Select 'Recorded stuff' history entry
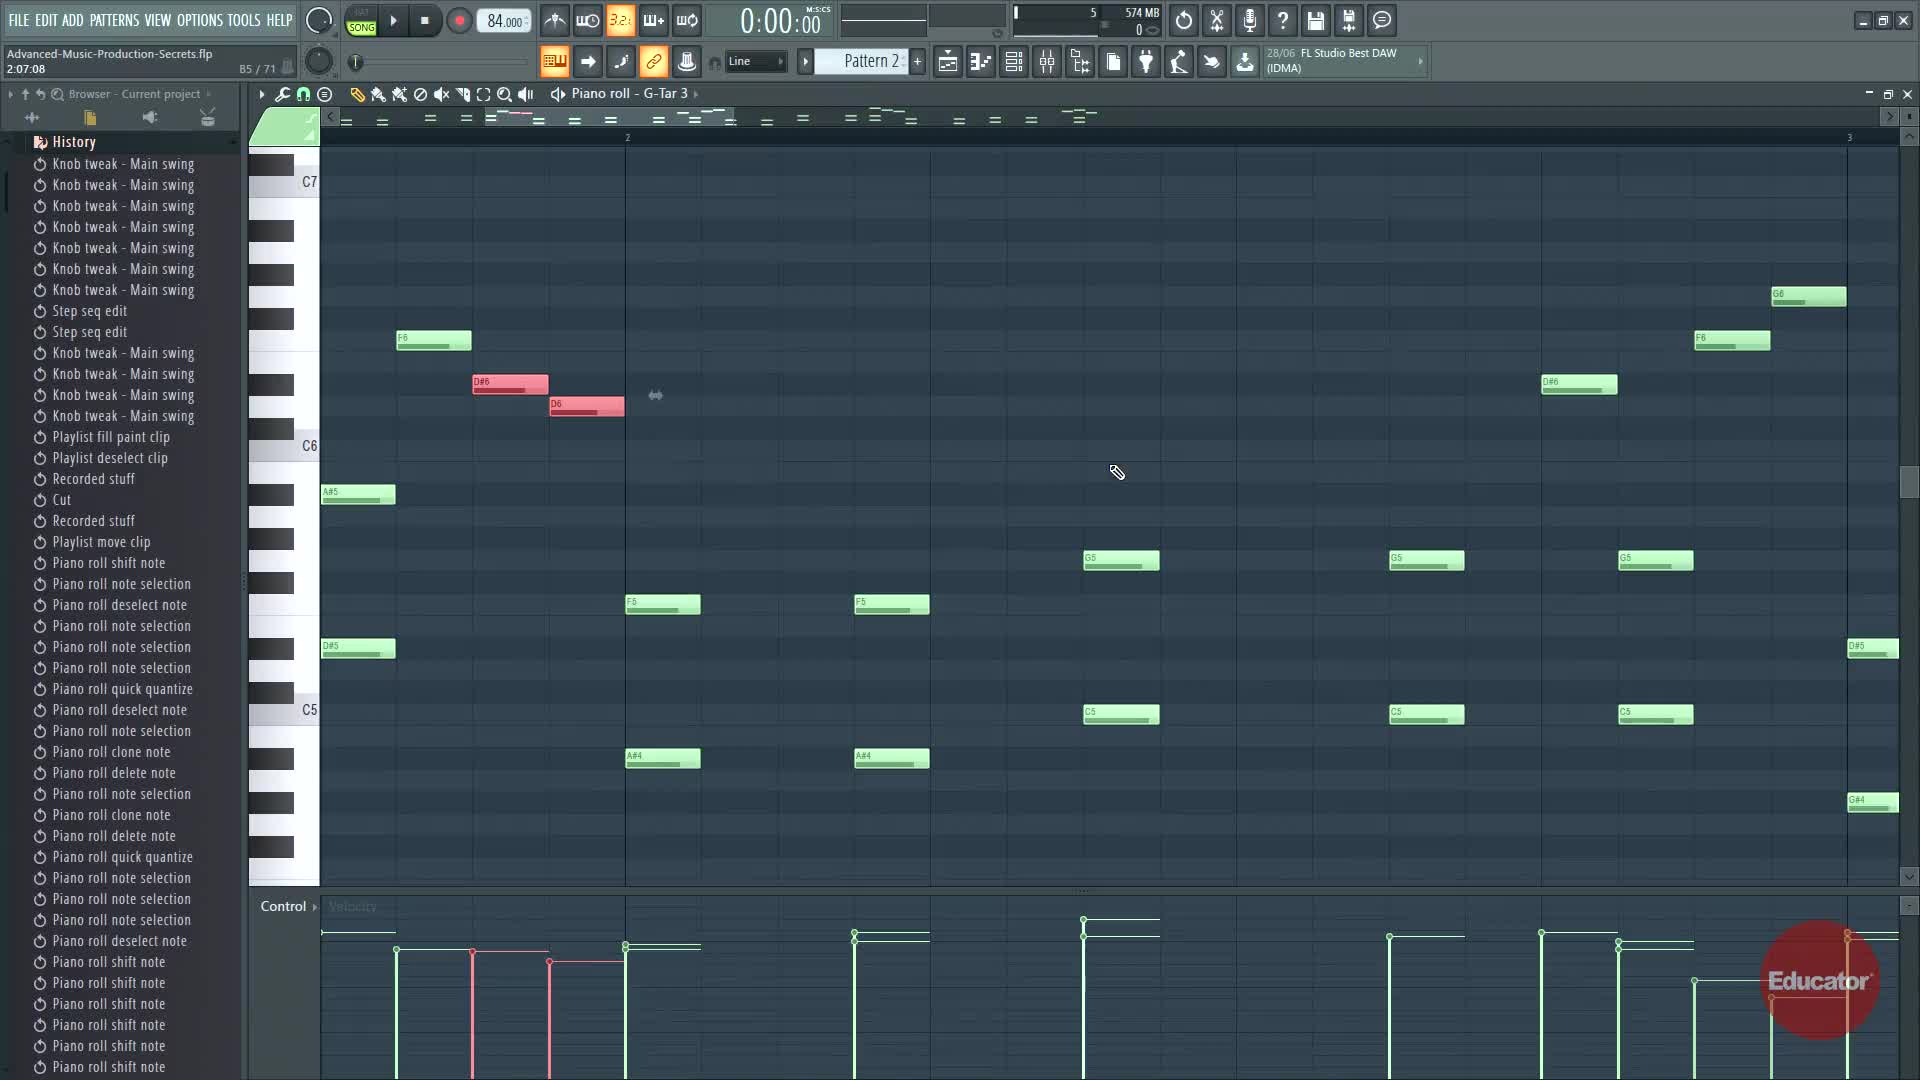 93,479
